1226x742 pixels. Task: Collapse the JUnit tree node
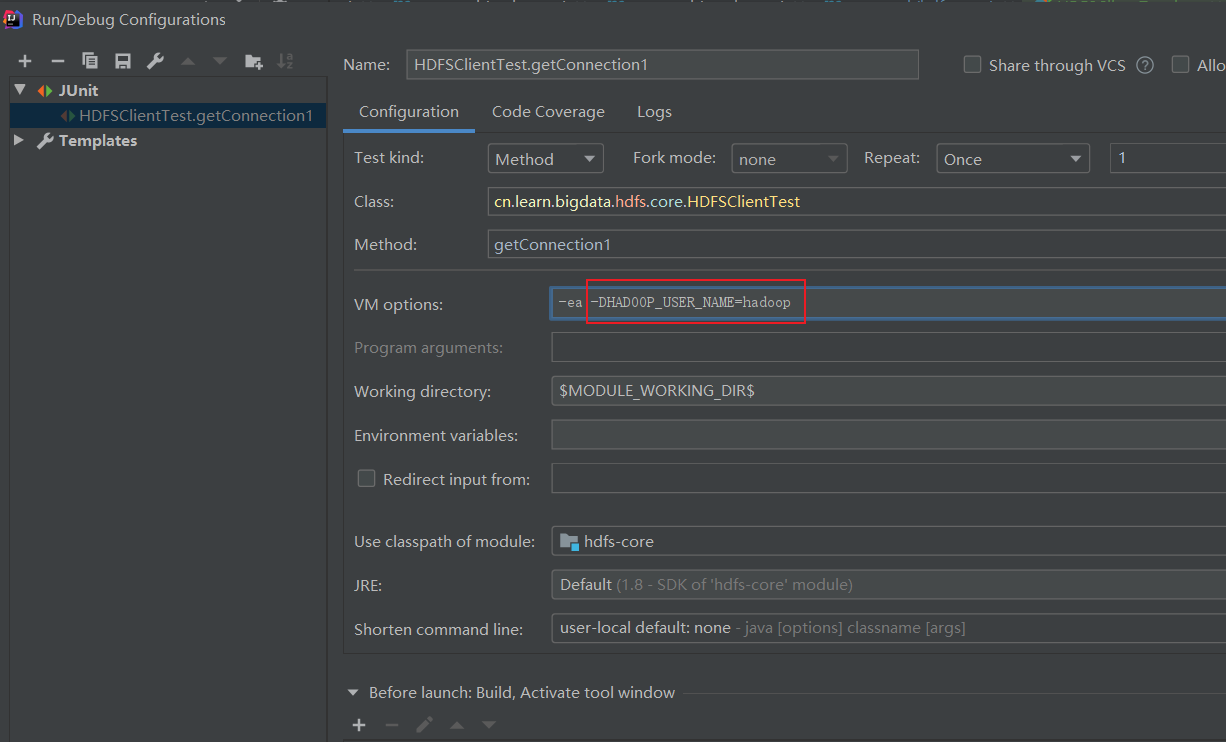pos(19,91)
